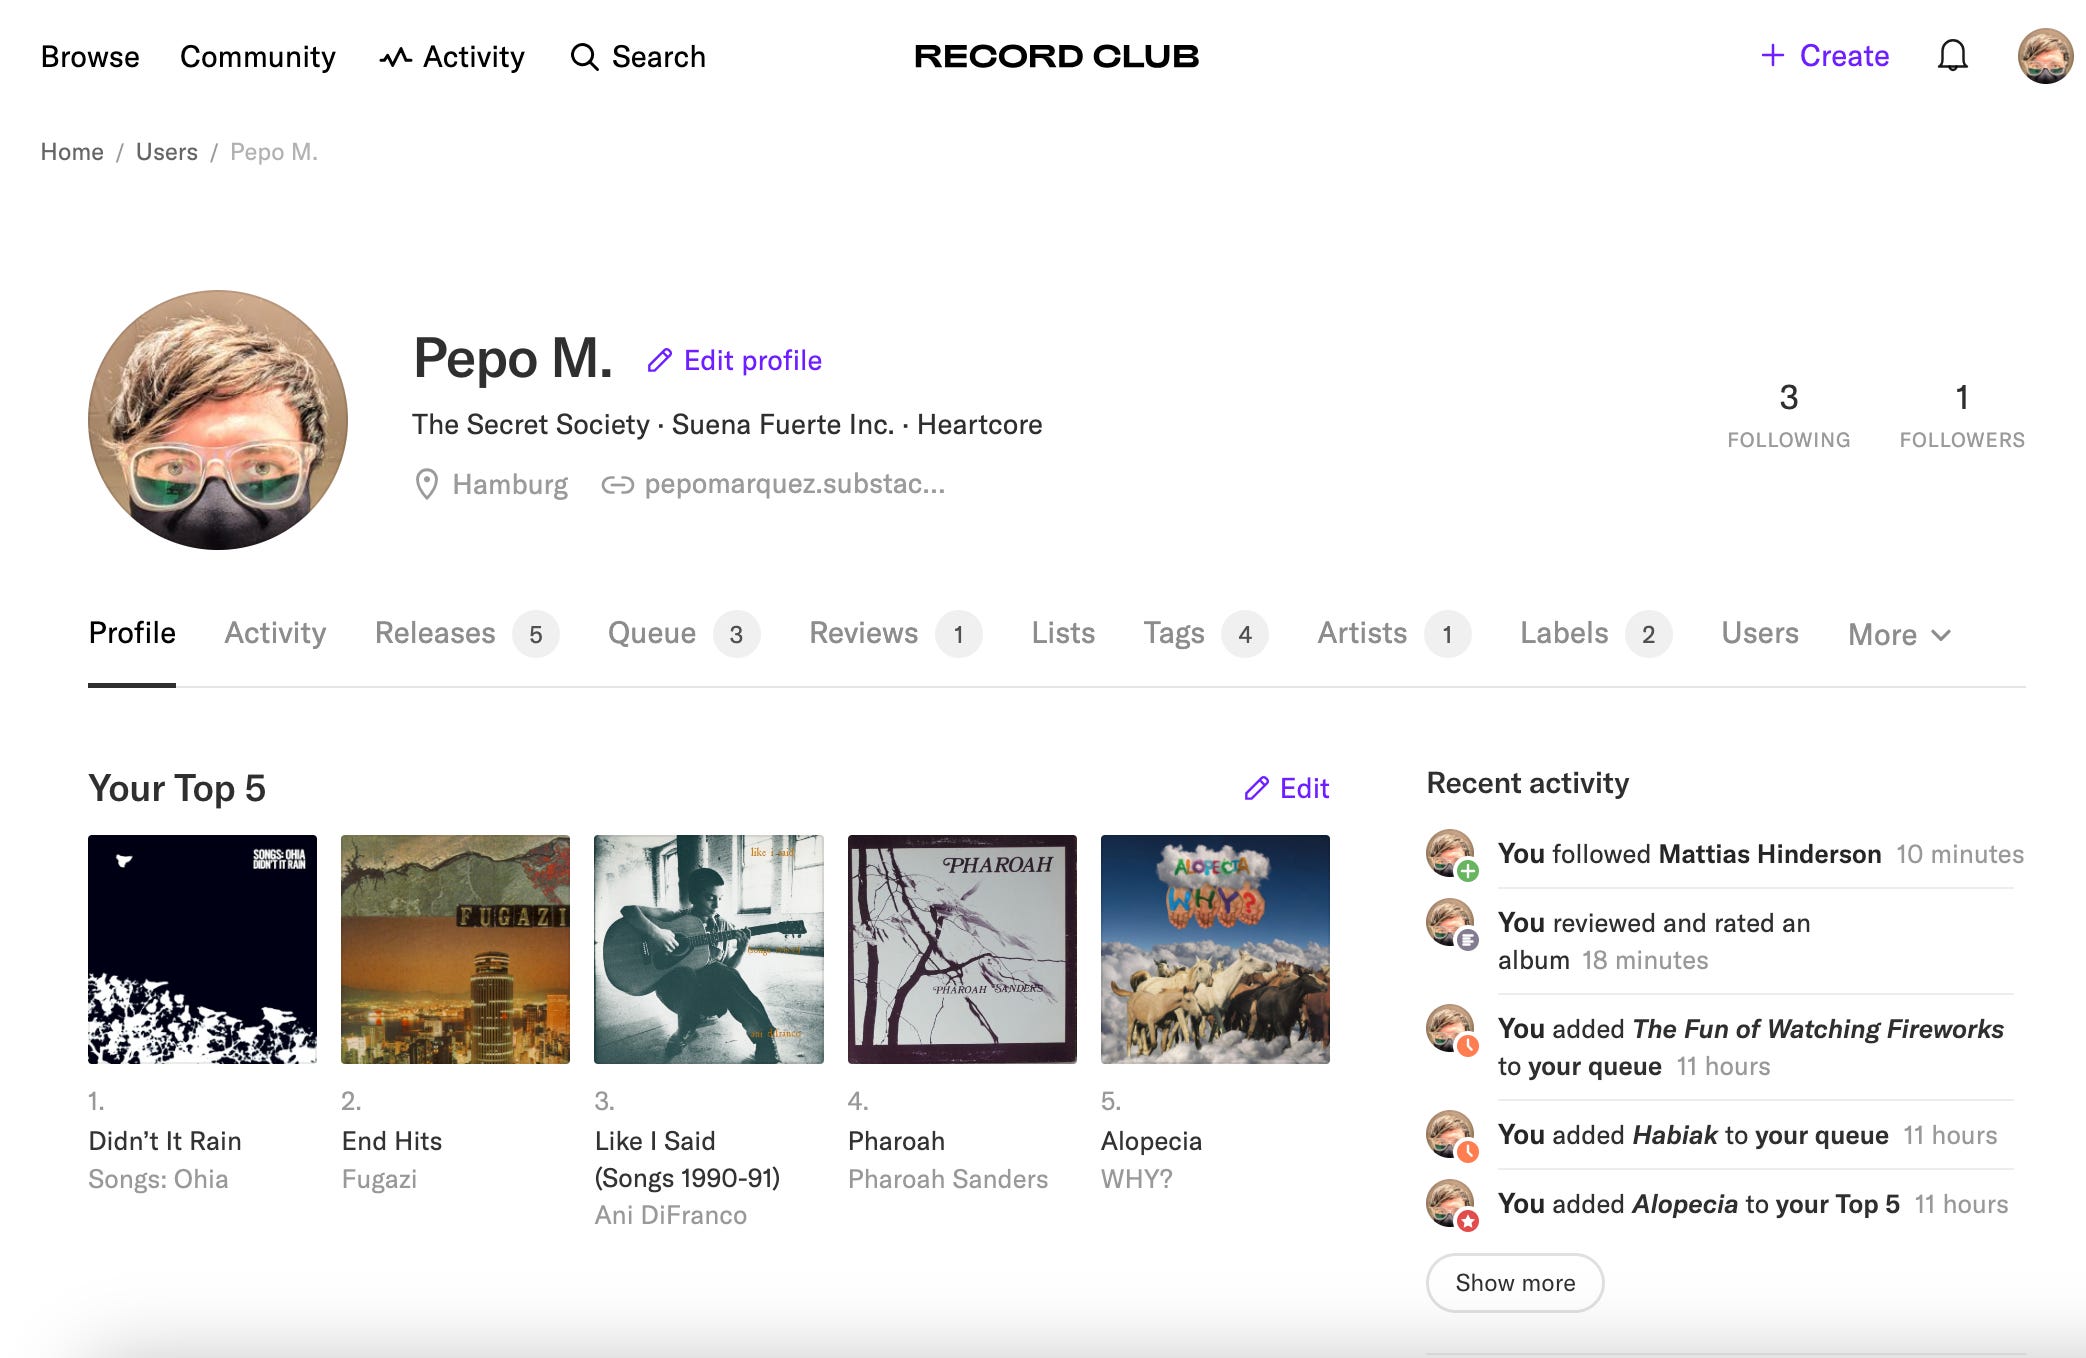2086x1358 pixels.
Task: Click avatar beside 'added Habiak to your queue'
Action: (1450, 1135)
